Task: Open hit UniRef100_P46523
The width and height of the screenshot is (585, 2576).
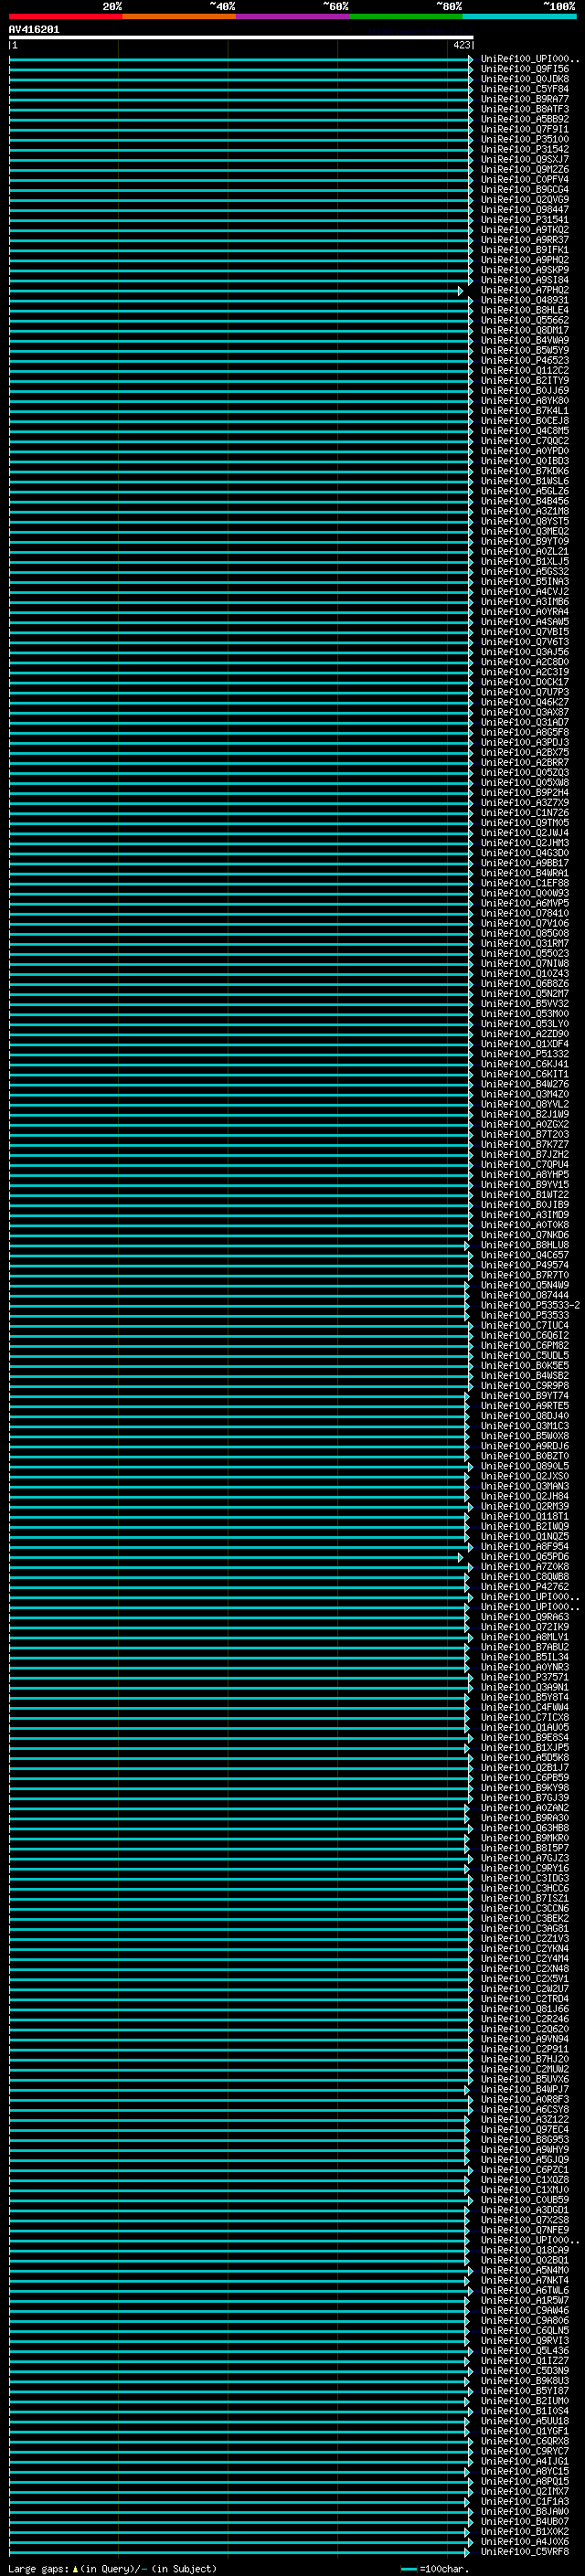Action: click(x=525, y=361)
